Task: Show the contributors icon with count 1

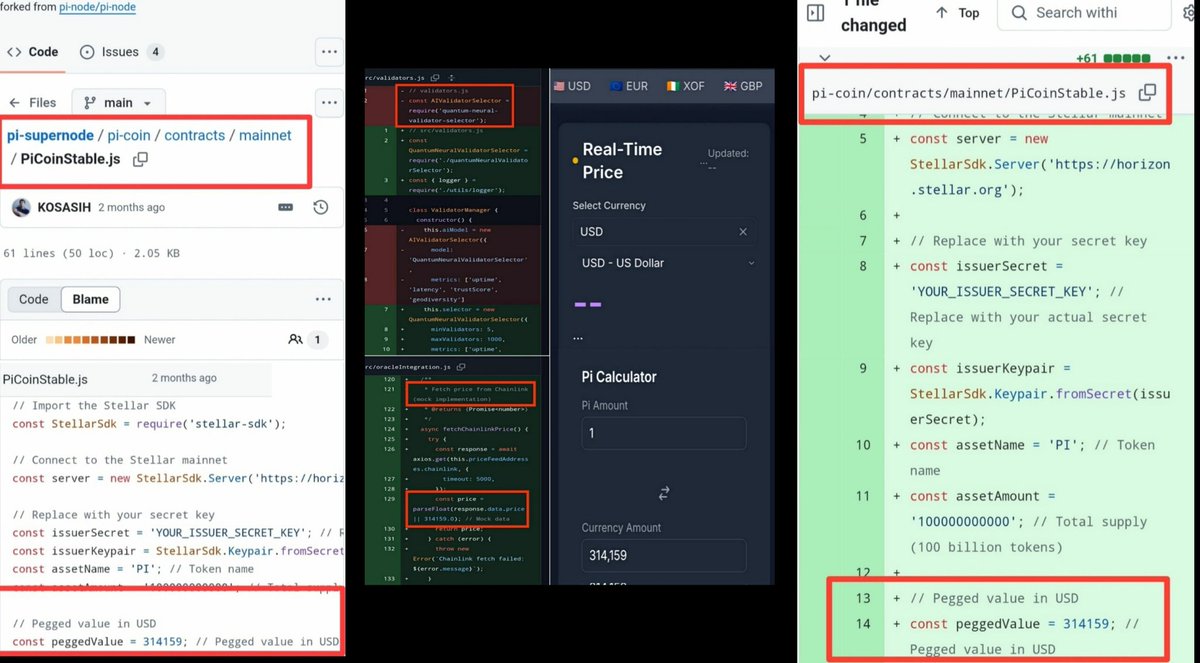Action: [x=306, y=339]
